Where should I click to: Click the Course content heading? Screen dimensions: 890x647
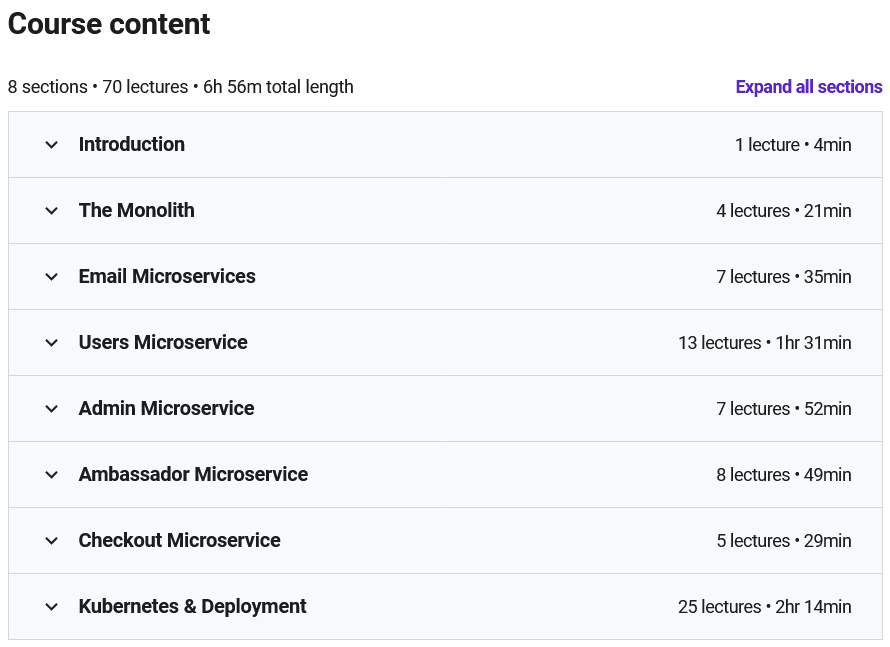tap(109, 24)
